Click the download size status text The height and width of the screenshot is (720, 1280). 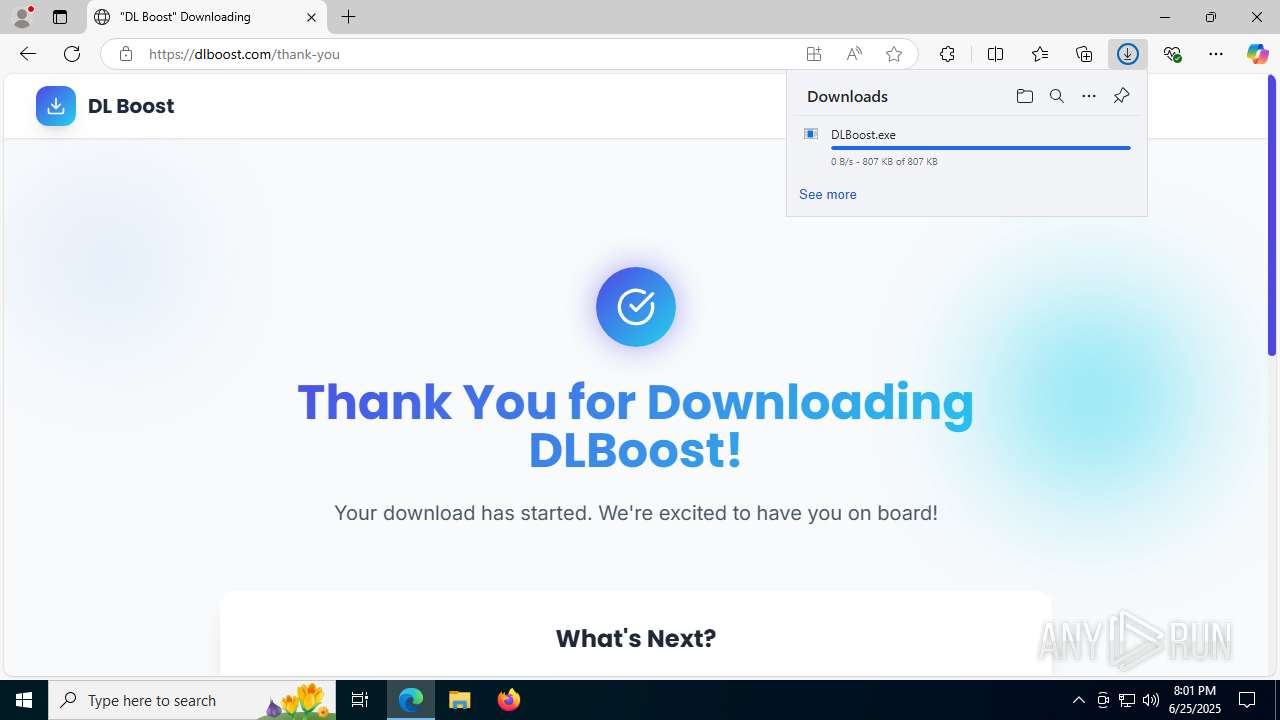[x=884, y=161]
